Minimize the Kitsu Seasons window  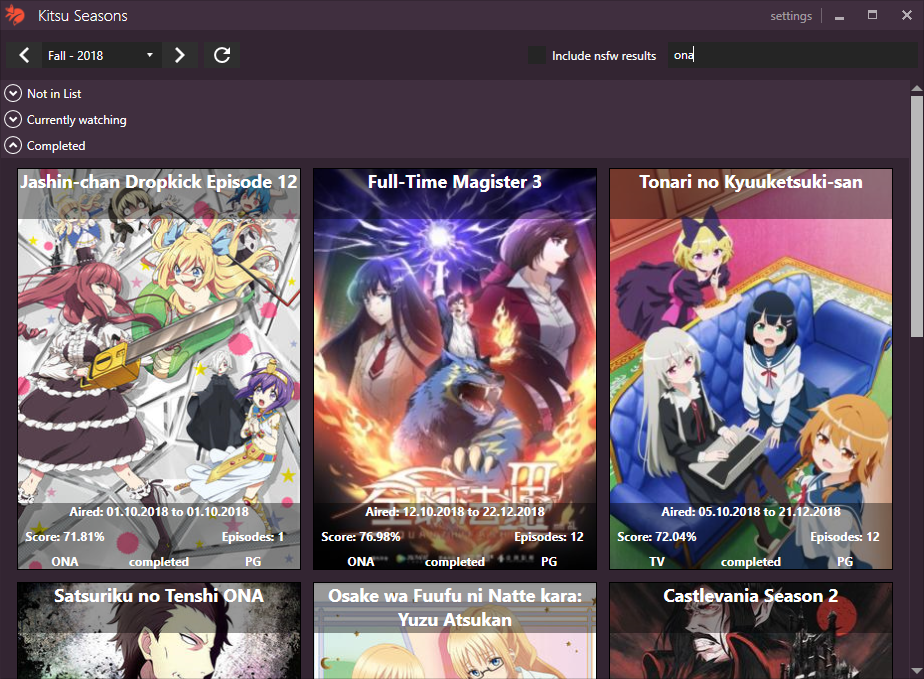[839, 16]
